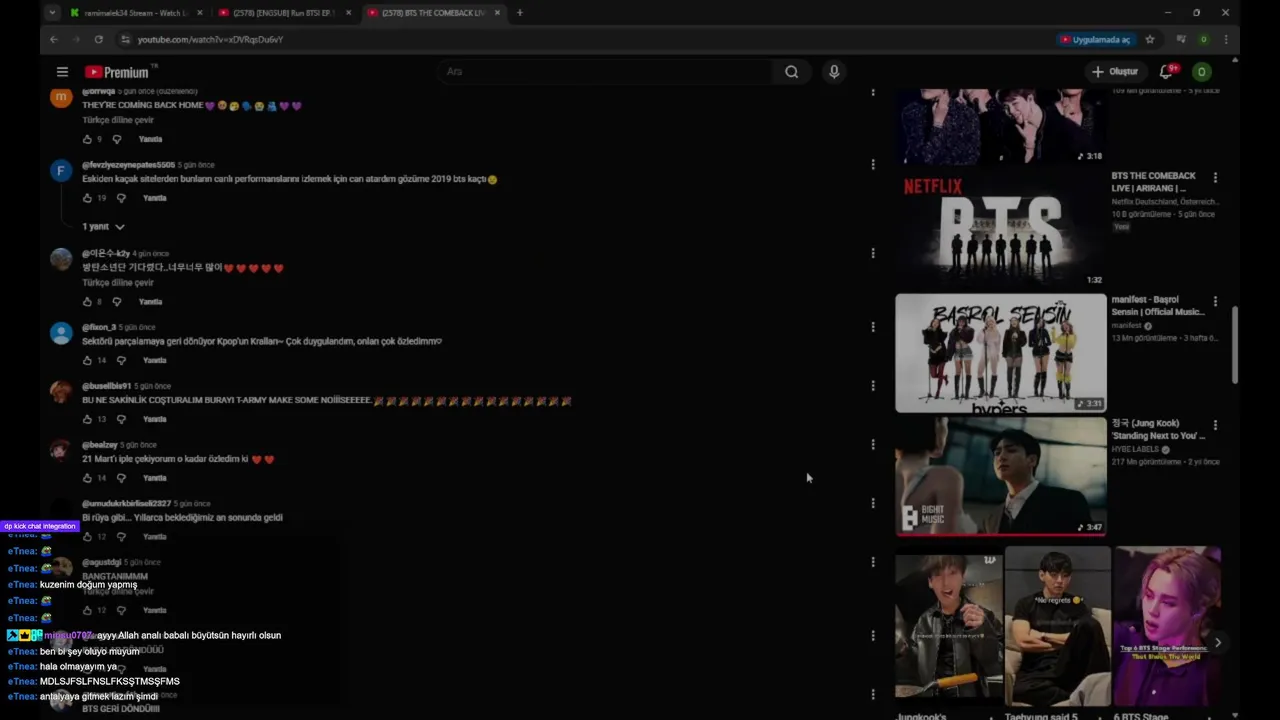This screenshot has height=720, width=1280.
Task: Translate THEY'RE COMING BACK HOME comment to Turkish
Action: (x=118, y=120)
